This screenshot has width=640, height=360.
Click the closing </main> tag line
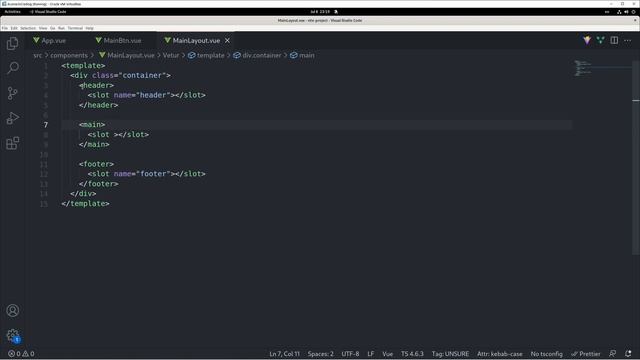click(94, 144)
